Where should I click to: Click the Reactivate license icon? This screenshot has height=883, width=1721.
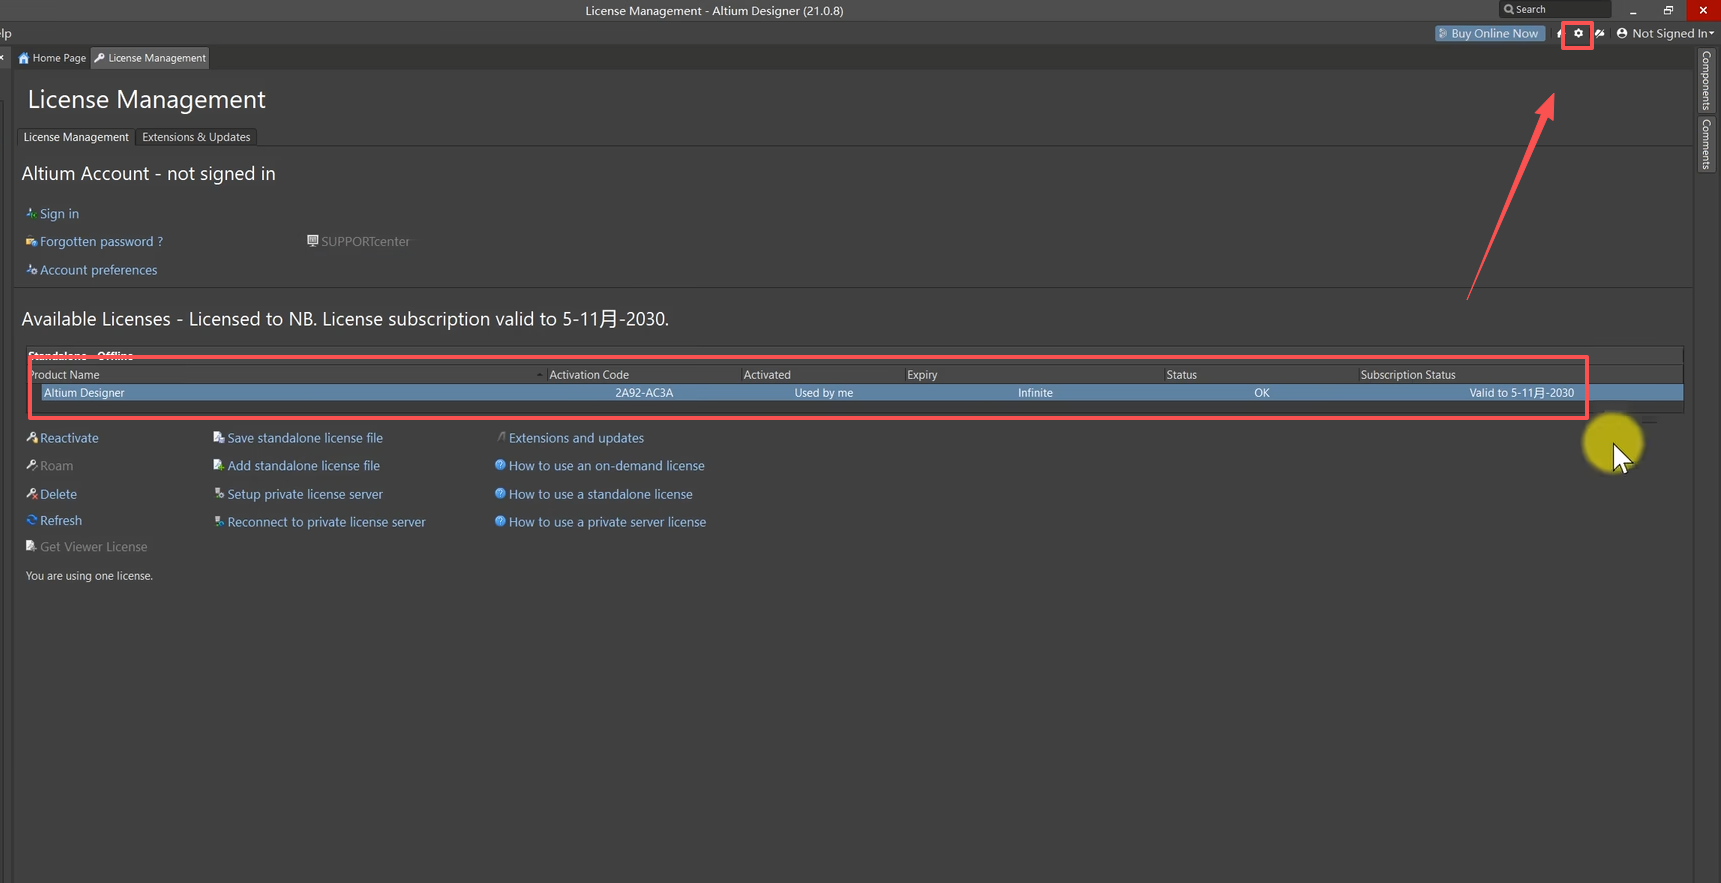32,438
